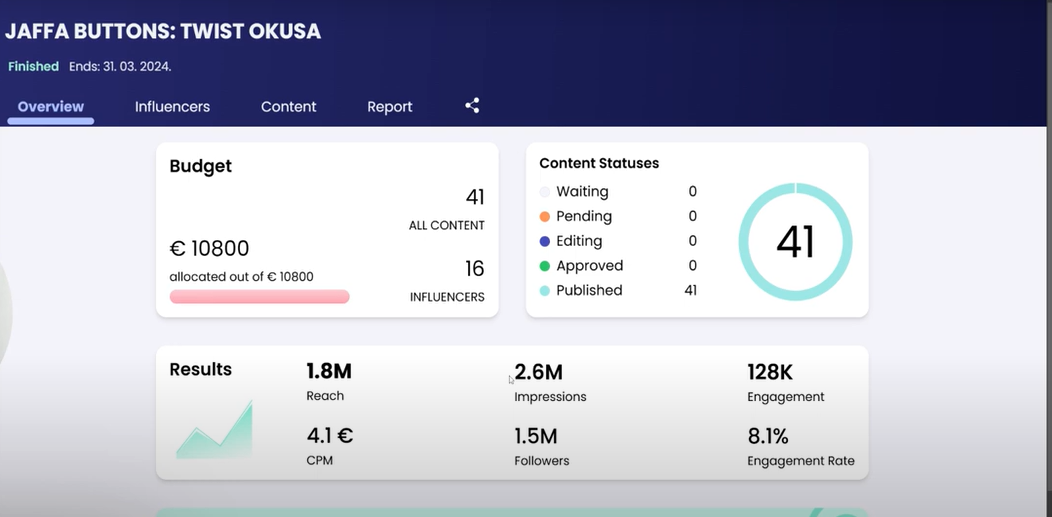1052x517 pixels.
Task: Click the Waiting status dot
Action: pyautogui.click(x=545, y=192)
